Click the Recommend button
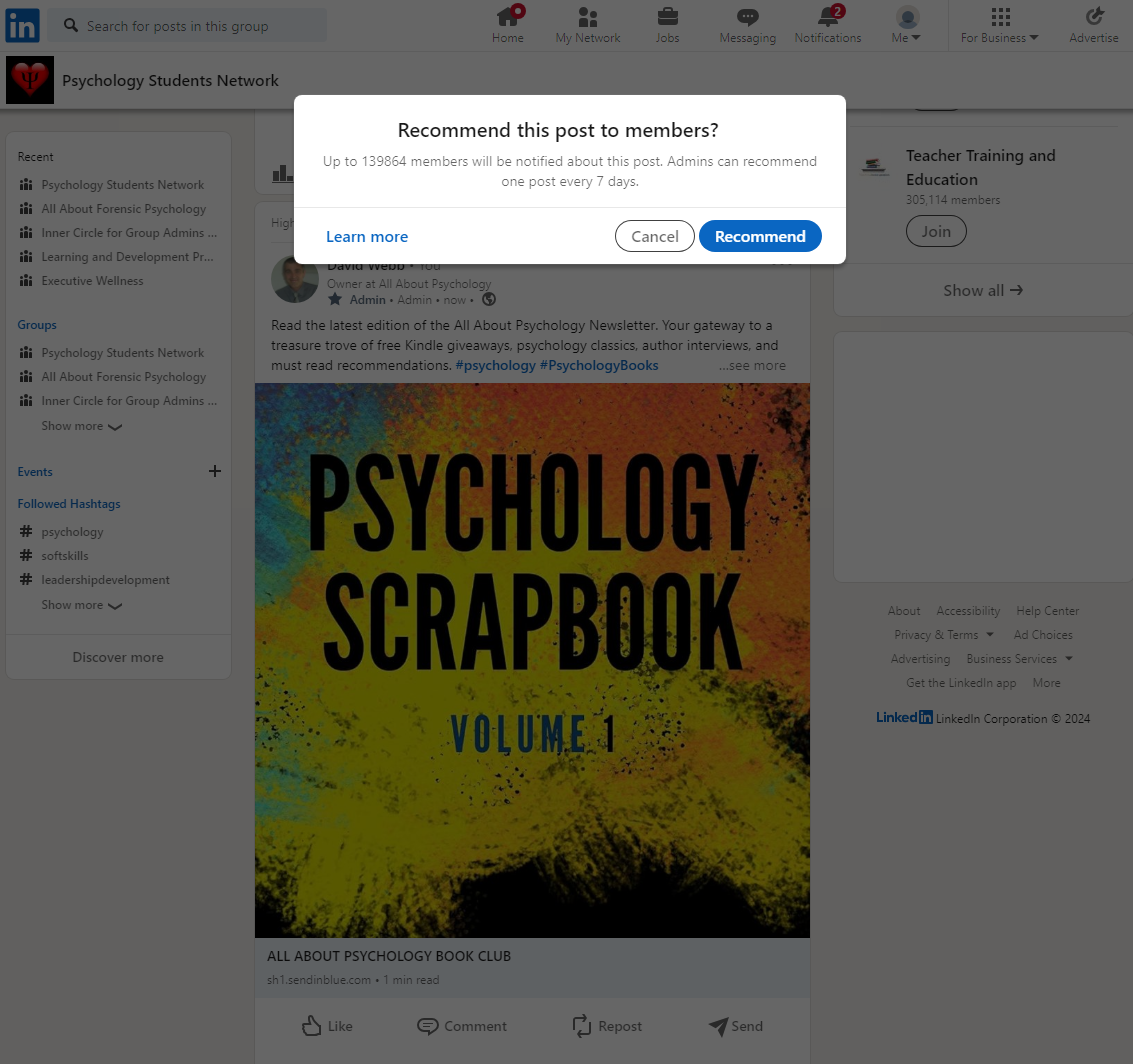The image size is (1133, 1064). pyautogui.click(x=760, y=236)
